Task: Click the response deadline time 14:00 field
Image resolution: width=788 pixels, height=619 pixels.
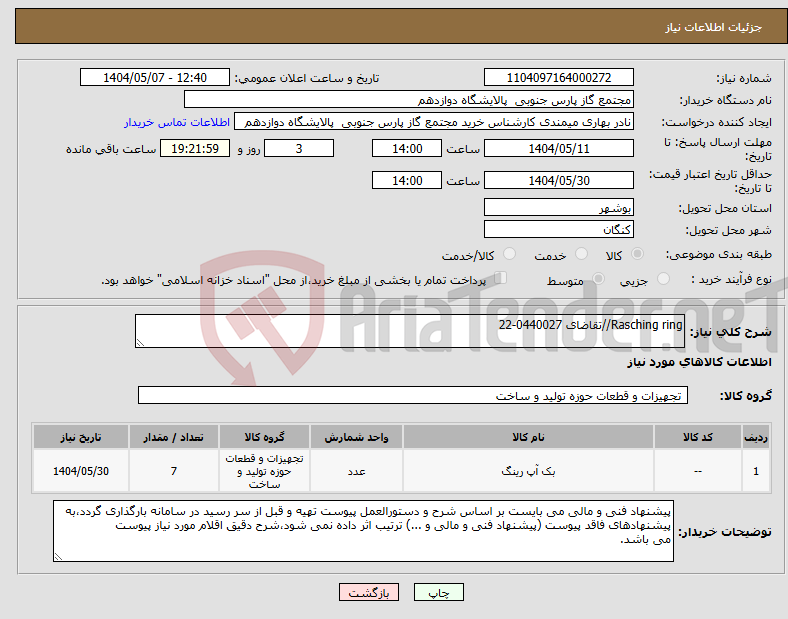Action: 407,148
